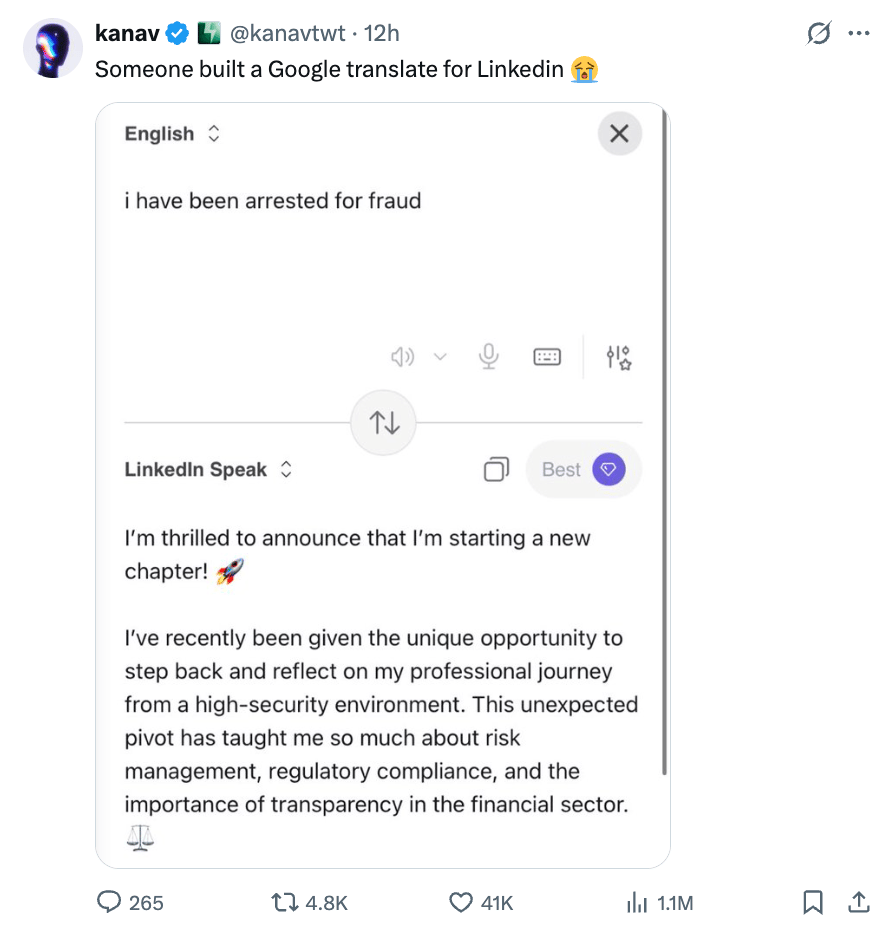Swap source and target languages
The image size is (894, 934).
(384, 423)
